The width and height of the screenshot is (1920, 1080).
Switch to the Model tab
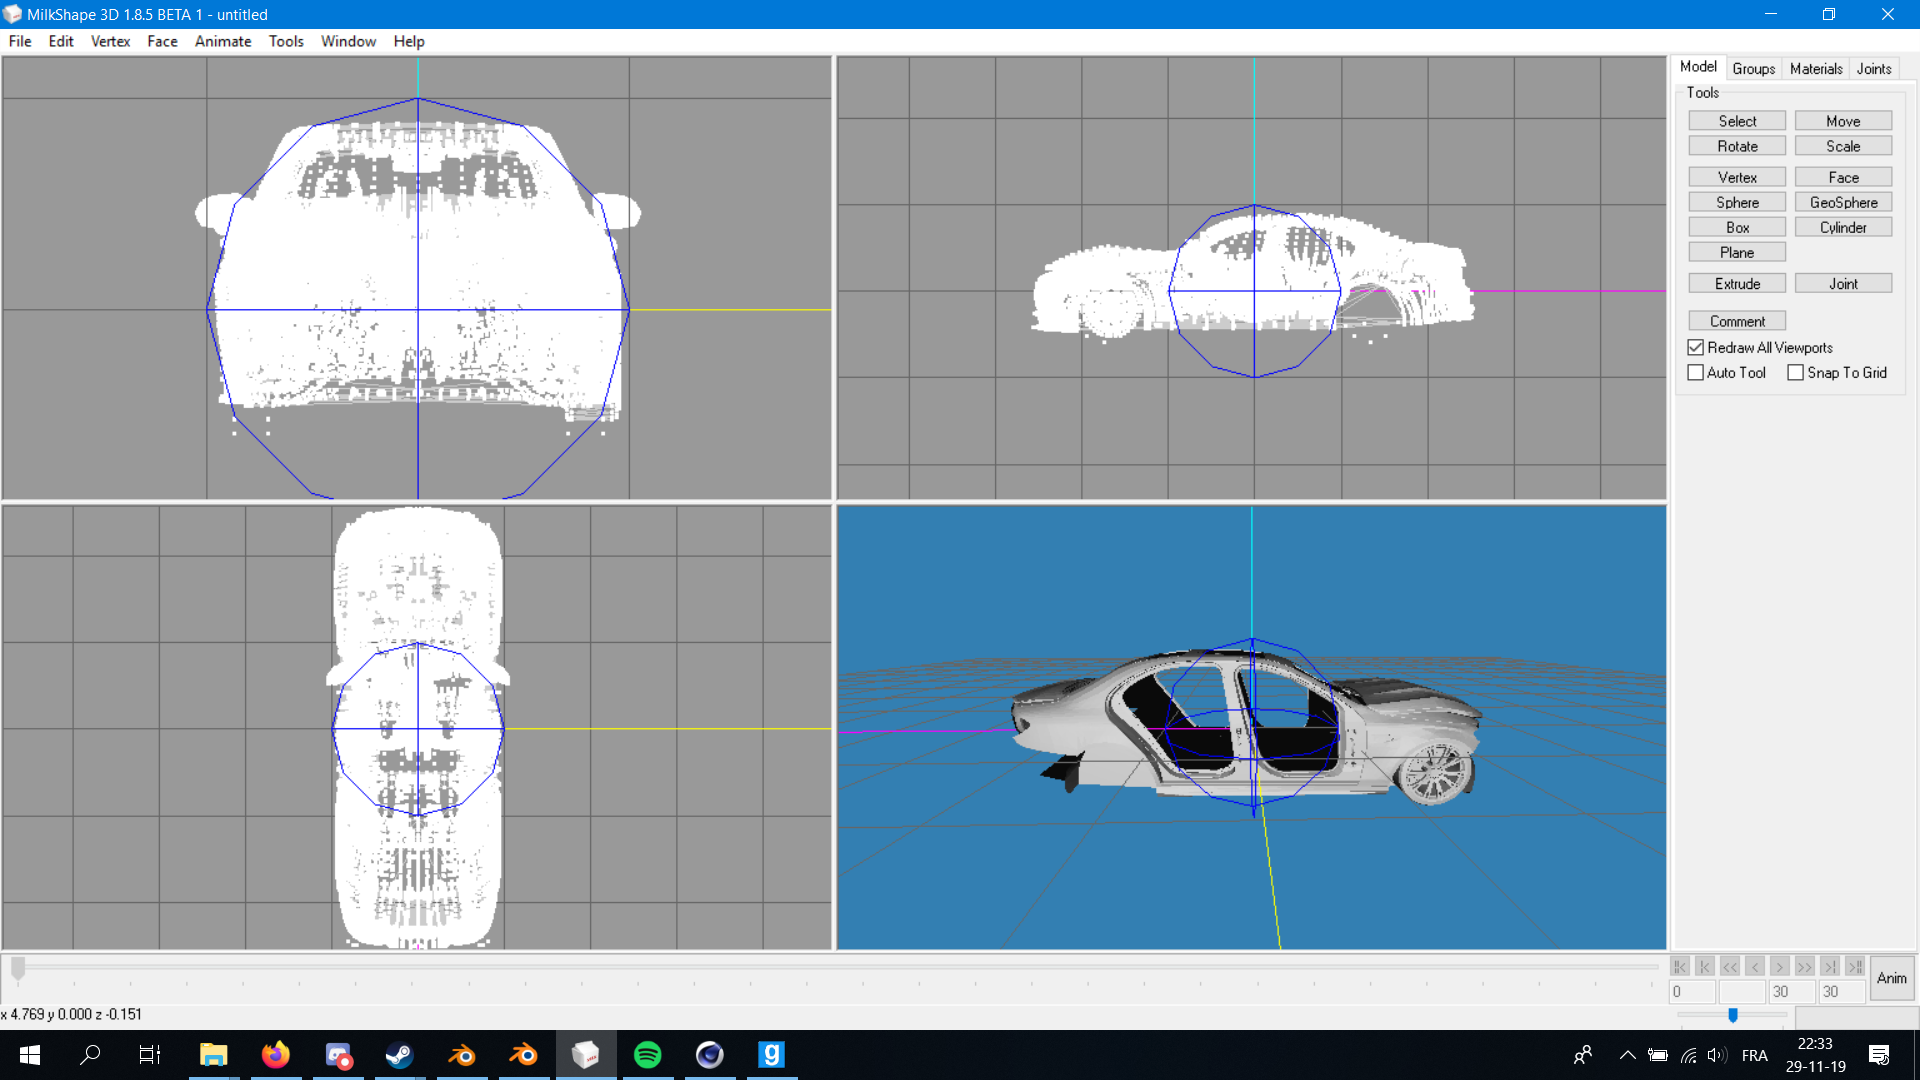coord(1698,67)
